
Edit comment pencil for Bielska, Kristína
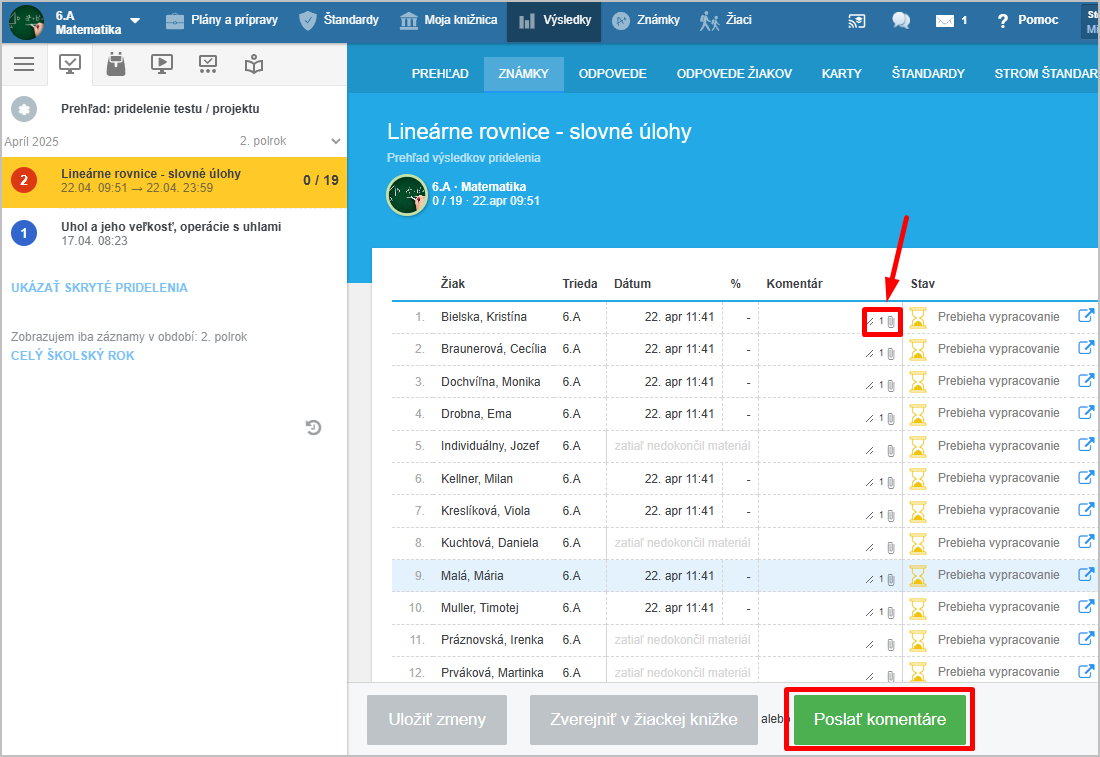pos(870,322)
